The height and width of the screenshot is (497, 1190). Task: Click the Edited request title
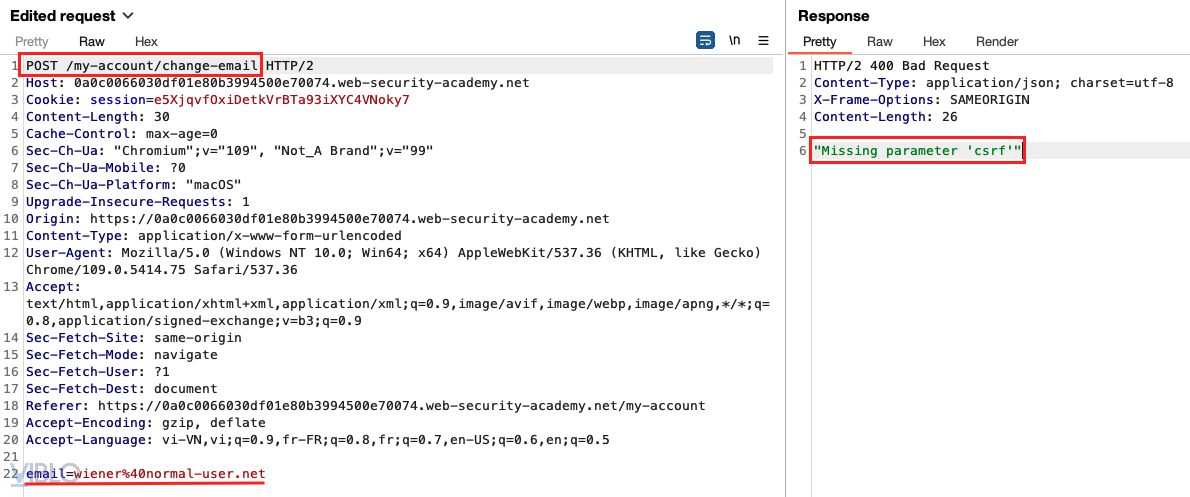62,16
